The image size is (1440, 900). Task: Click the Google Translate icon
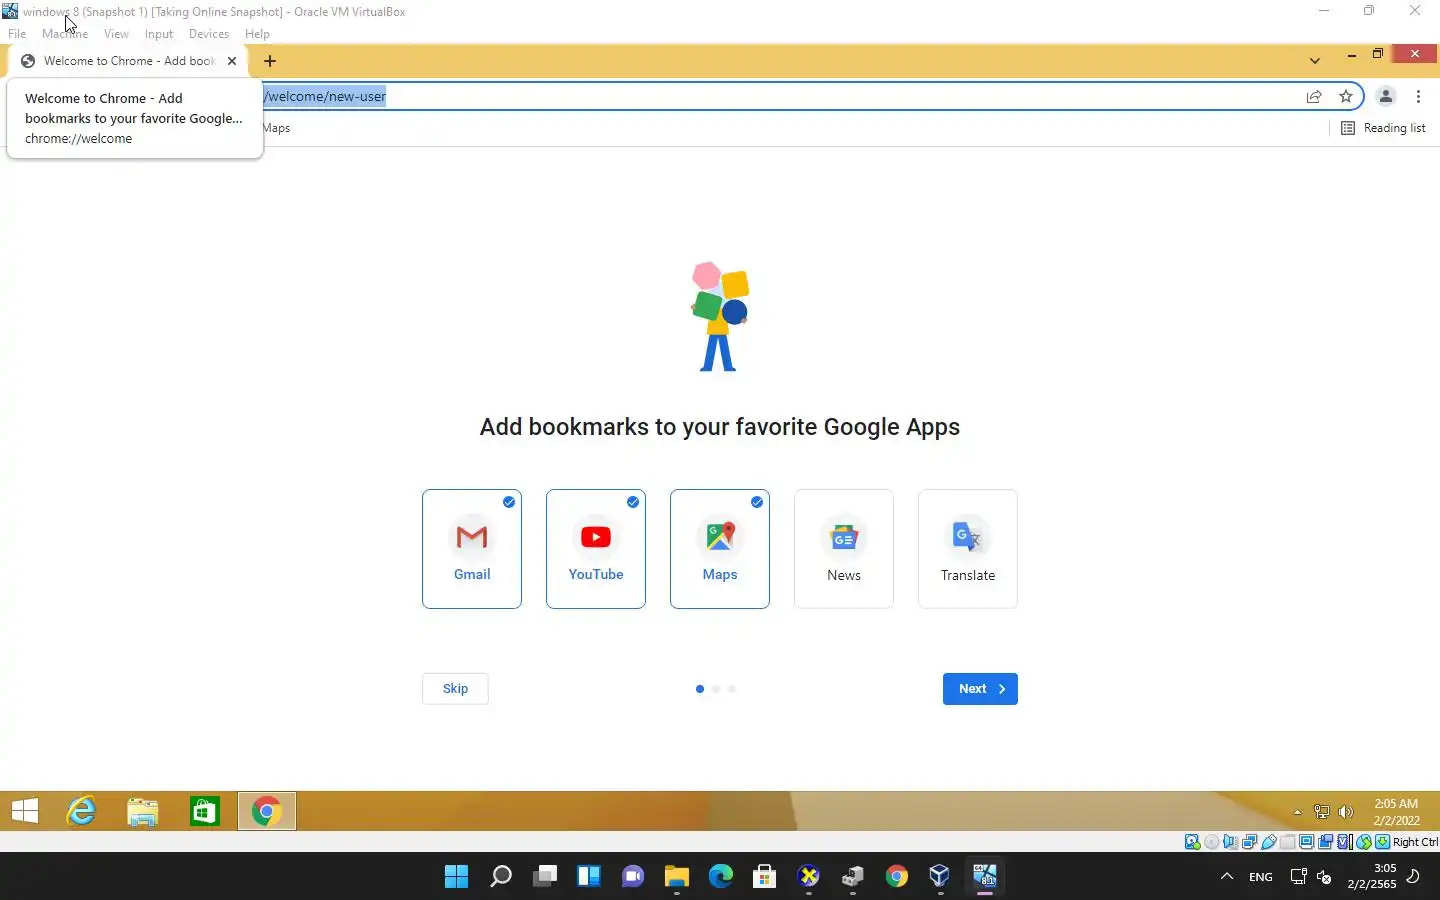[967, 537]
